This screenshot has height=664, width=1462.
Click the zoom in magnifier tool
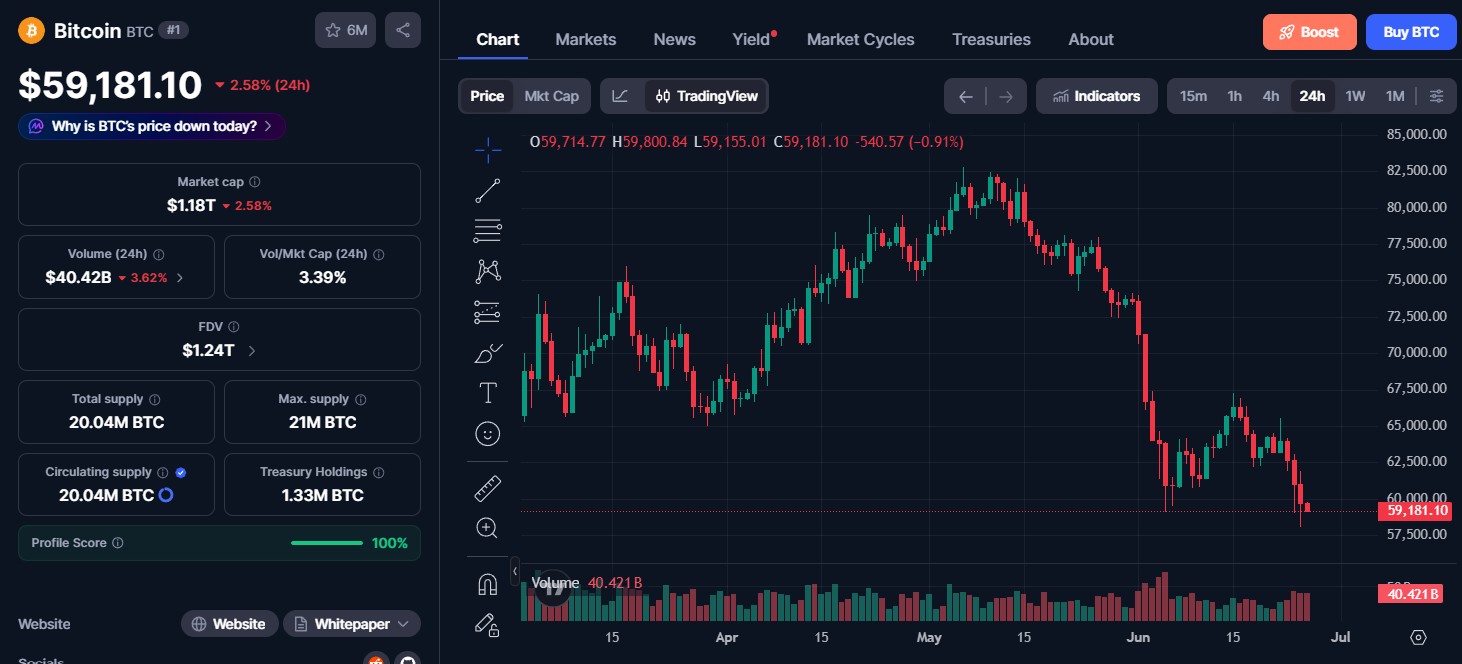(488, 528)
